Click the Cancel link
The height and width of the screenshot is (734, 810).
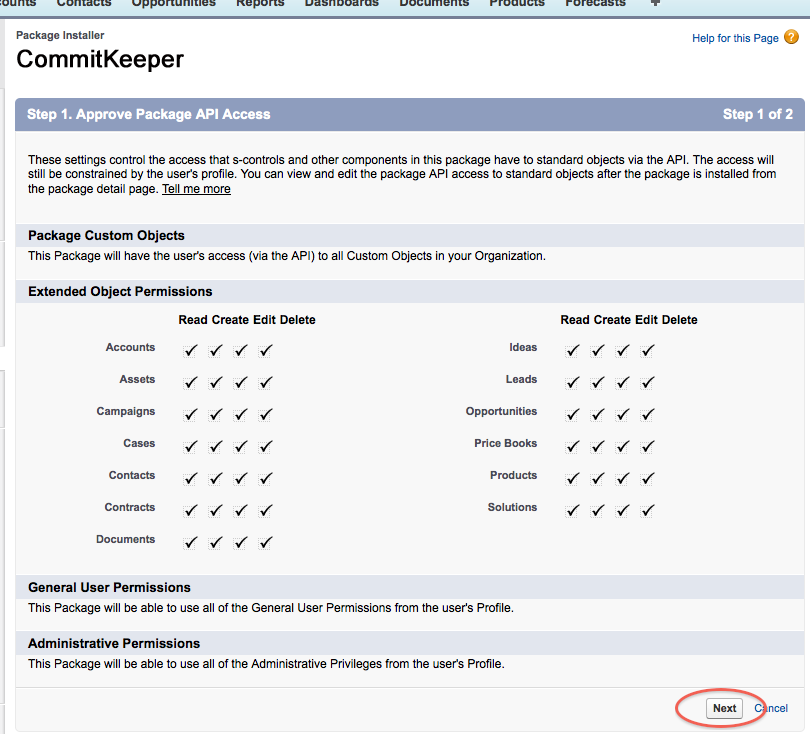[x=771, y=708]
